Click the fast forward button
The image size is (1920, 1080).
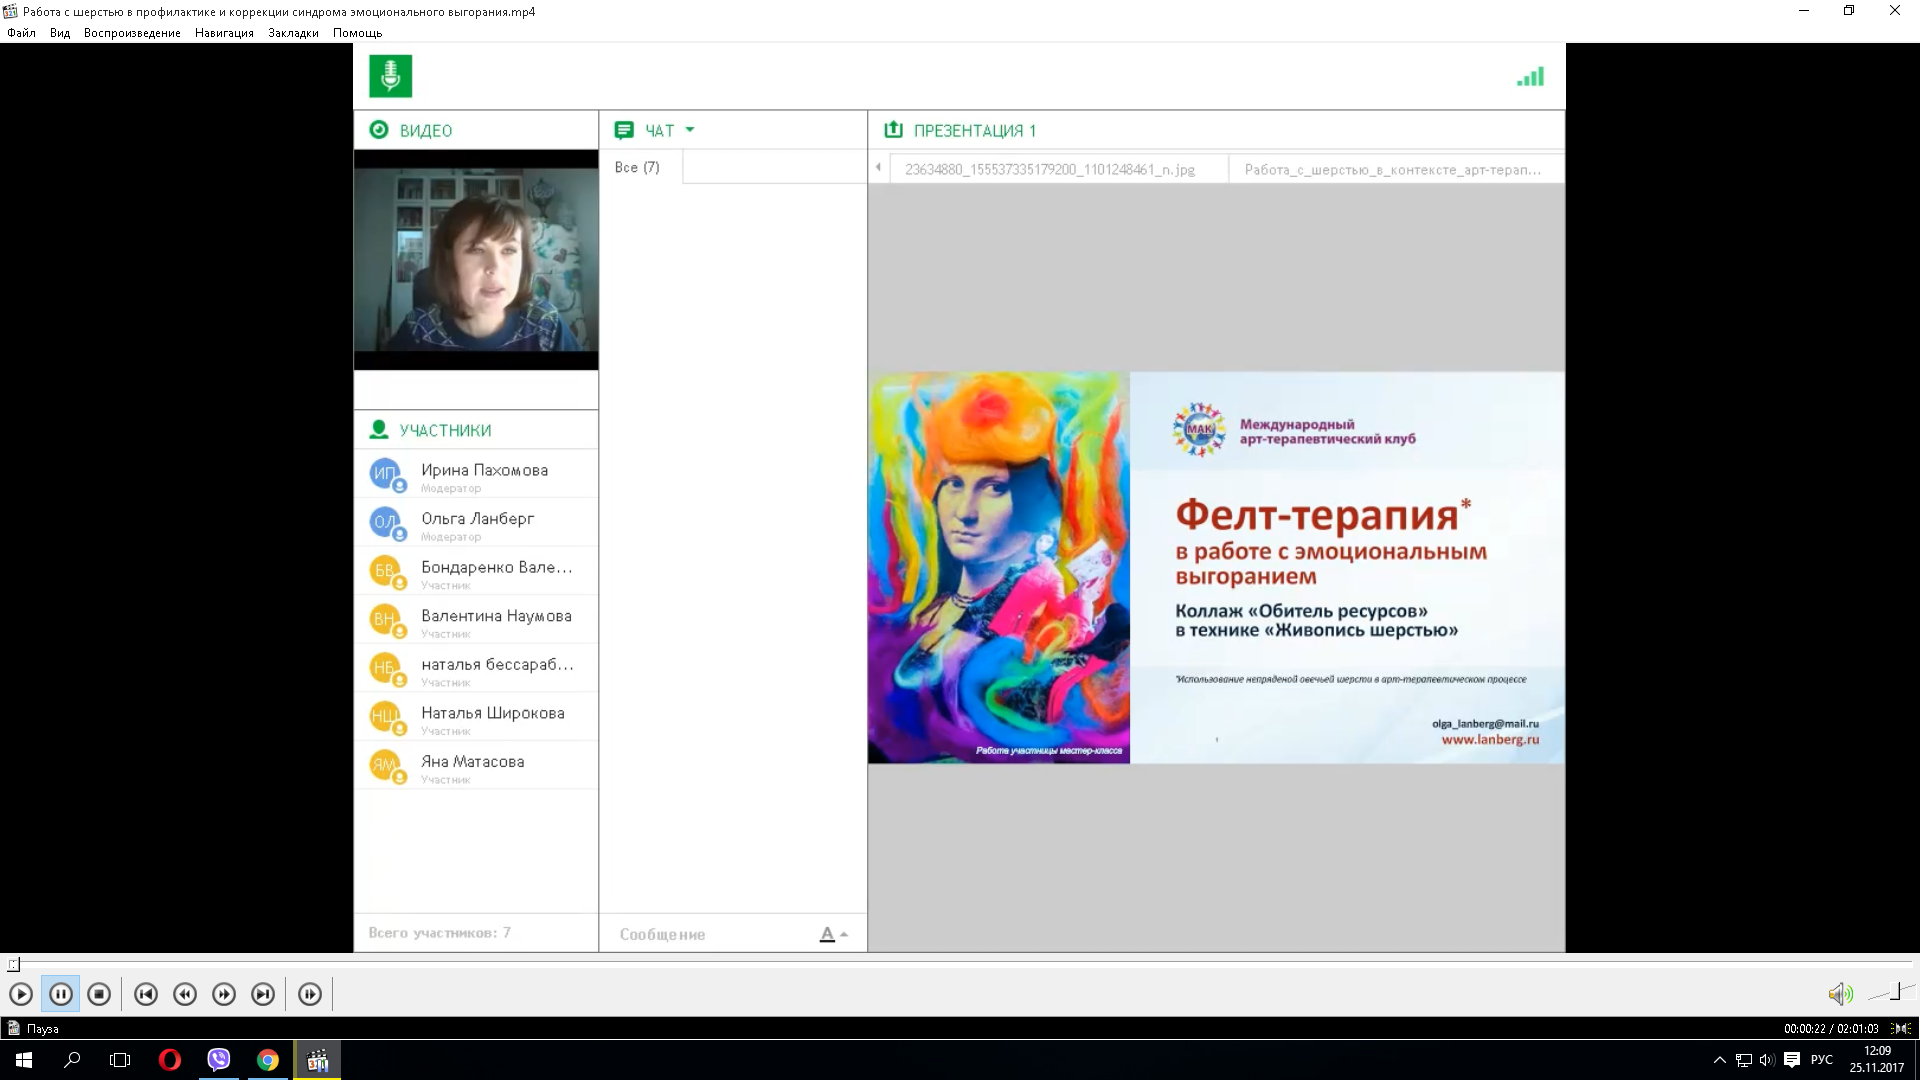click(224, 994)
